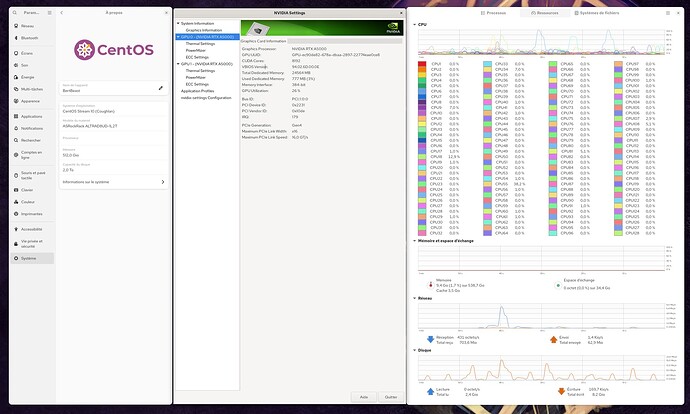The height and width of the screenshot is (414, 690).
Task: Open the System Monitor hamburger menu icon
Action: pos(668,13)
